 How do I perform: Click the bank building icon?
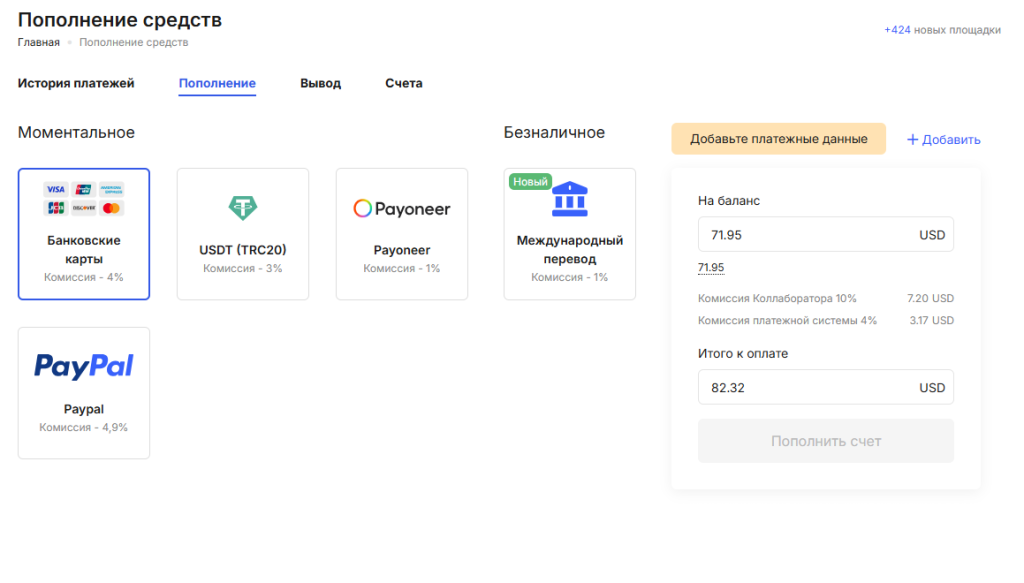coord(570,200)
